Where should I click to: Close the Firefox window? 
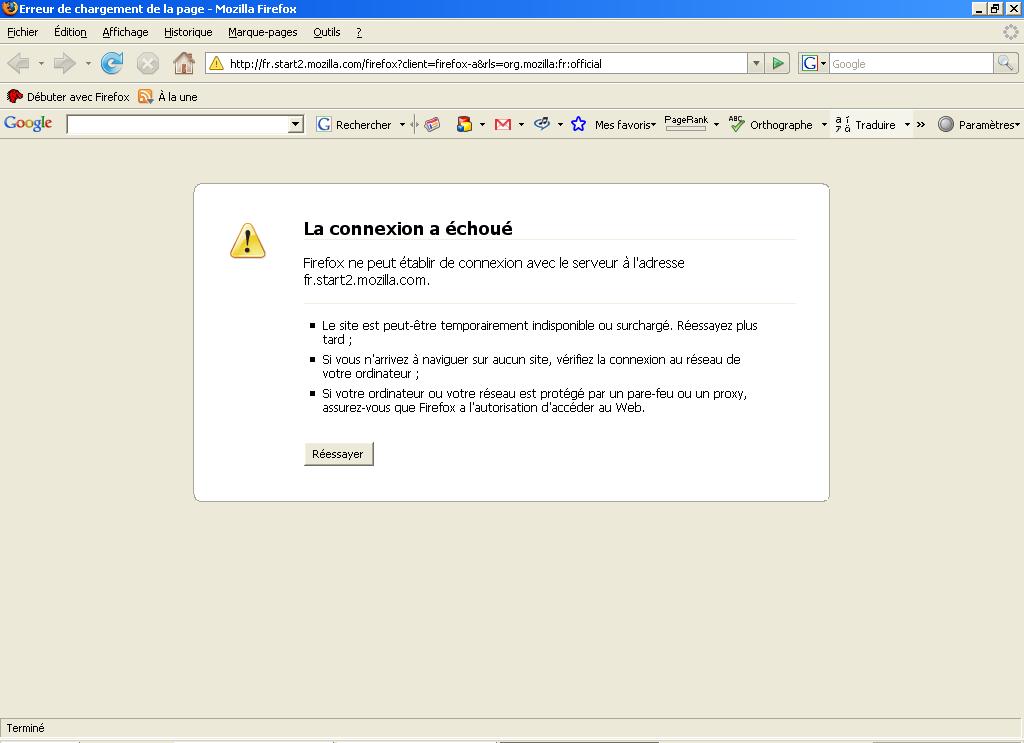[1013, 8]
